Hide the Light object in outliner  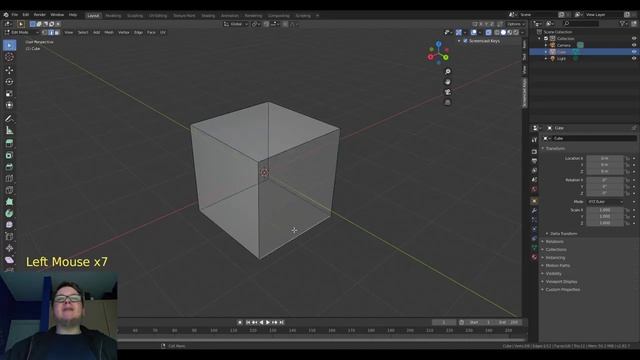[x=634, y=58]
